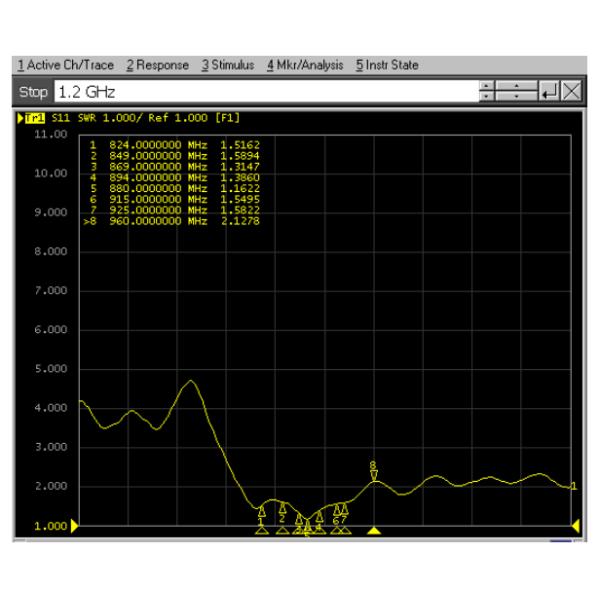Open the Response menu
600x600 pixels.
pos(157,65)
